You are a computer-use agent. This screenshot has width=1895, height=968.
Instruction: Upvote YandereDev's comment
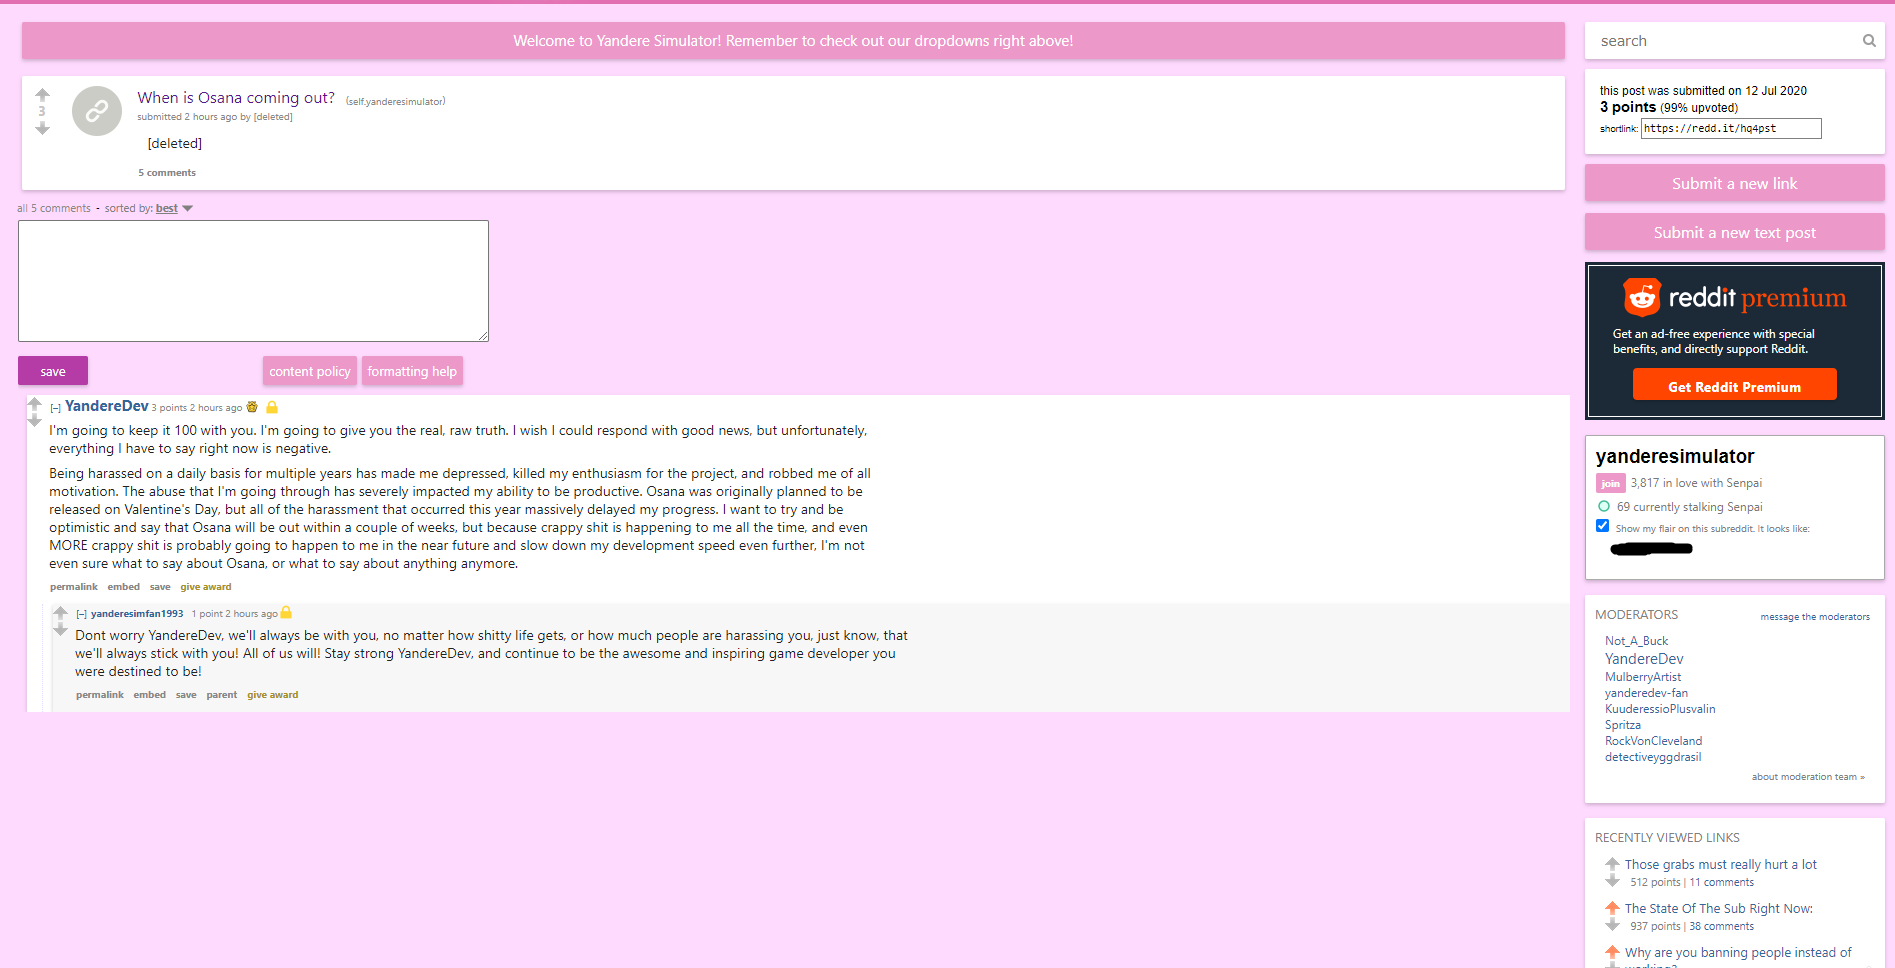34,404
